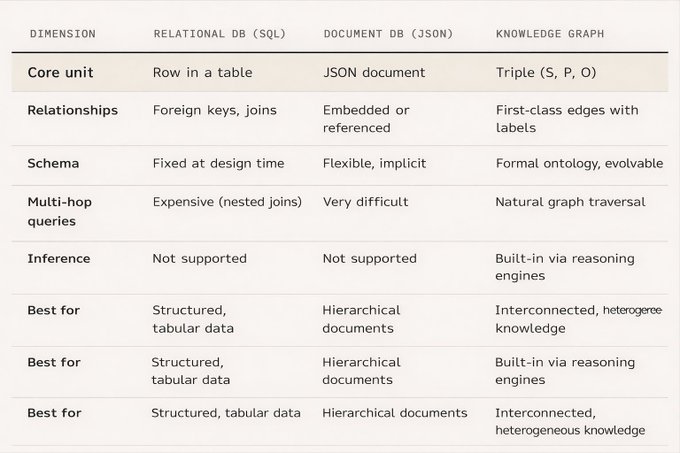Click the Very difficult cell

pos(366,202)
